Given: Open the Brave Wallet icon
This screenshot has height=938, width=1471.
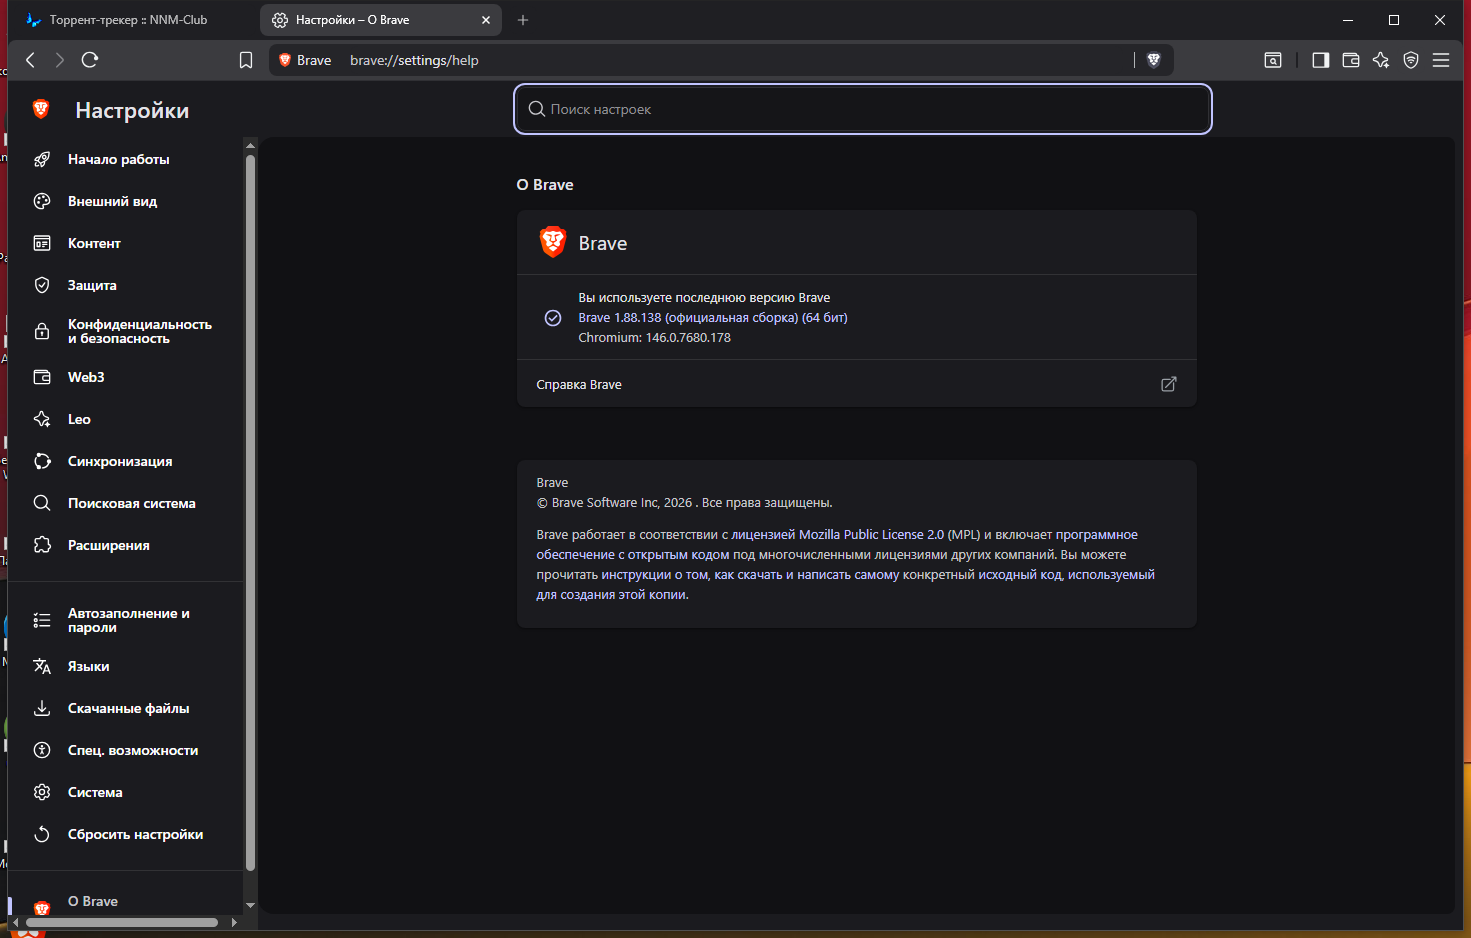Looking at the screenshot, I should pos(1350,60).
